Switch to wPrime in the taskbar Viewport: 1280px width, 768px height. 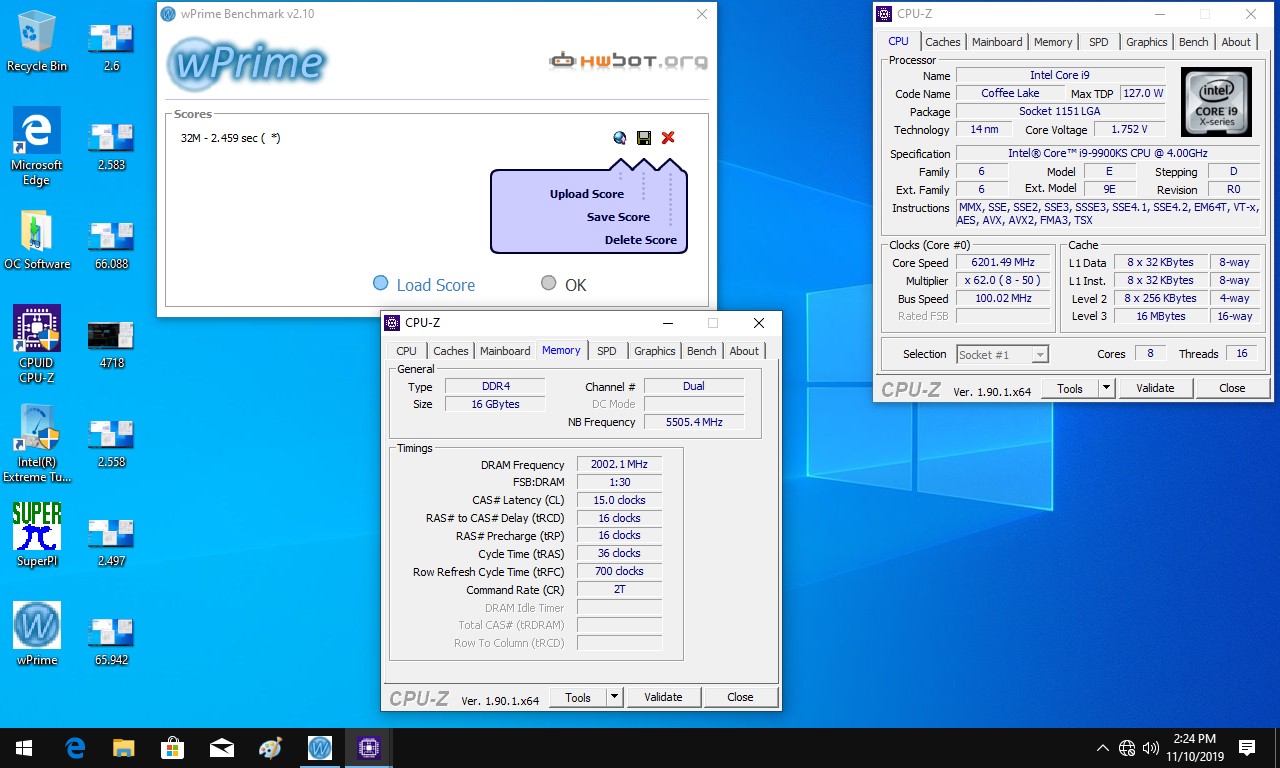[320, 748]
